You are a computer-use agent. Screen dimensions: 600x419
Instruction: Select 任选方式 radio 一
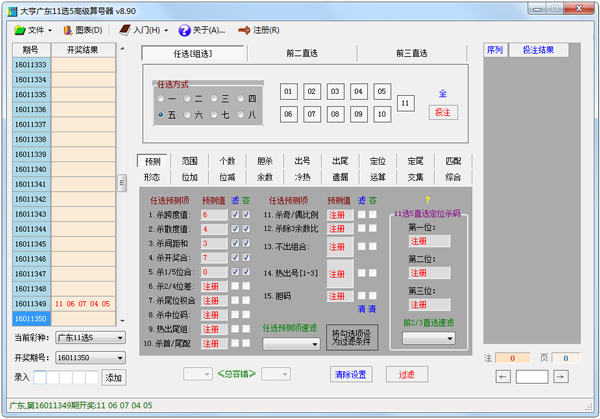coord(161,99)
